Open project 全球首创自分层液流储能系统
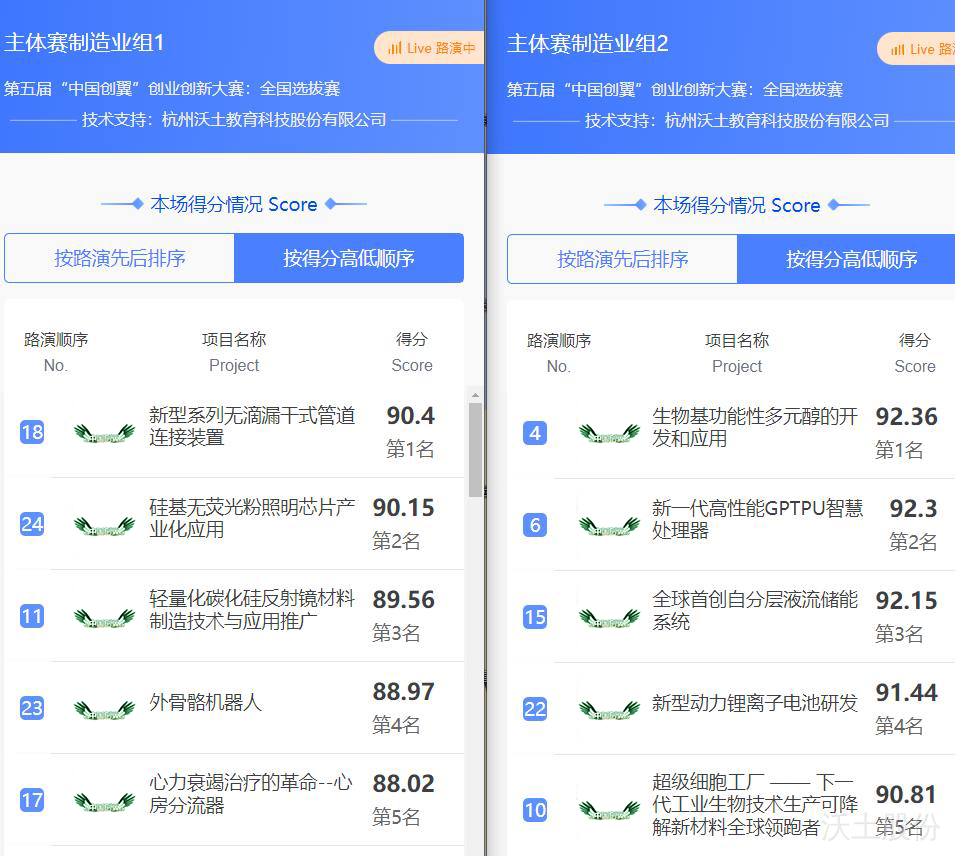Screen dimensions: 955x856 tap(754, 610)
